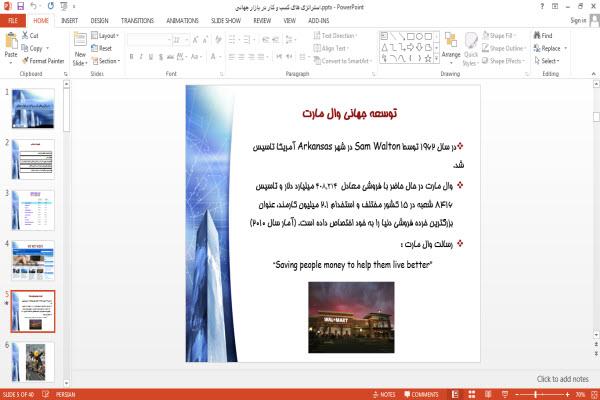Open the Shape Outline dropdown
Screen dimensions: 600x400
(504, 48)
